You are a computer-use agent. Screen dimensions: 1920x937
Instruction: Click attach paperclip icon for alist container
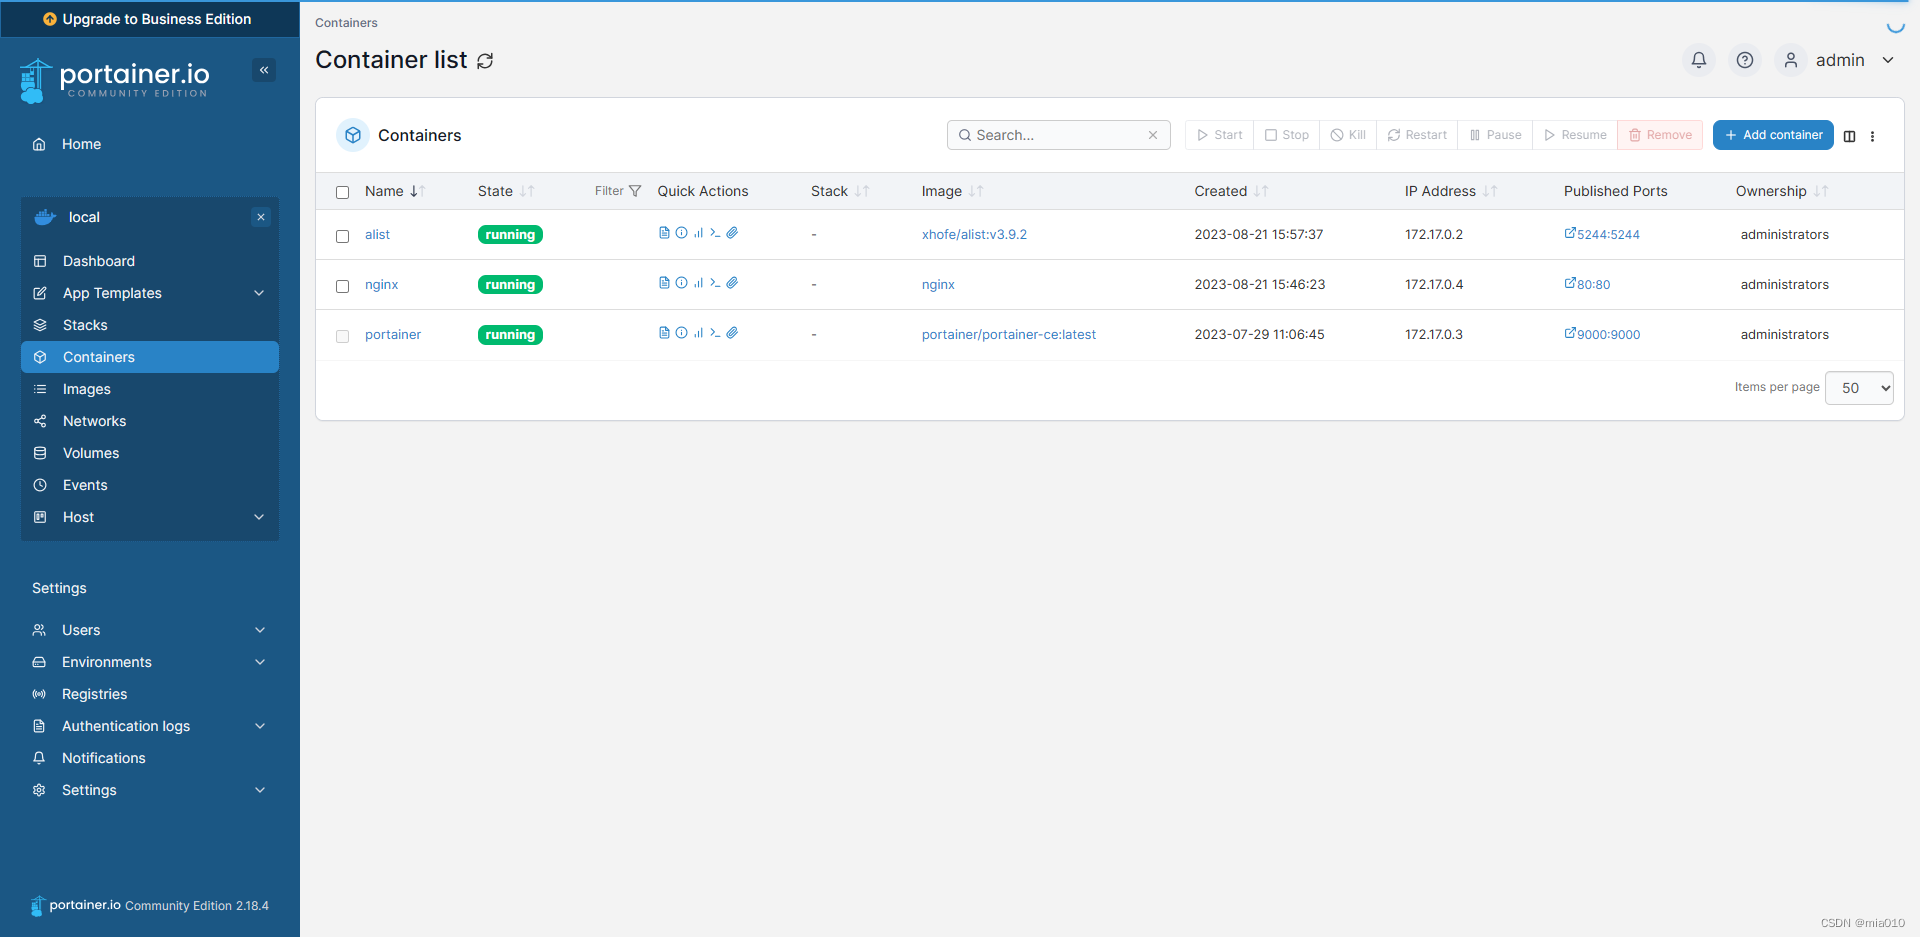tap(732, 233)
